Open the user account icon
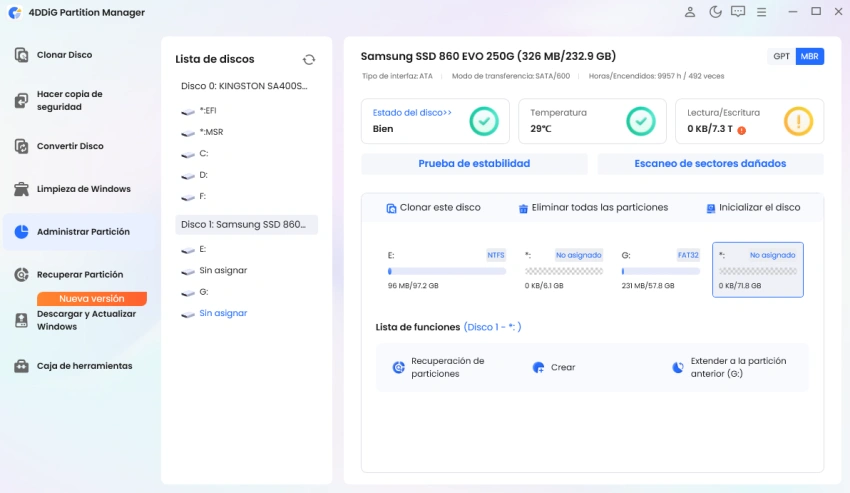The height and width of the screenshot is (493, 850). click(x=690, y=11)
